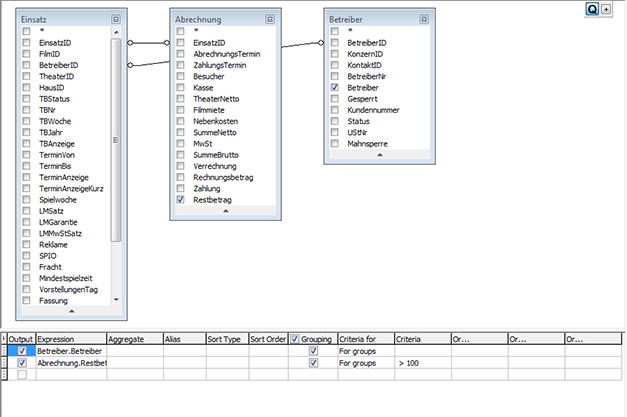Collapse Betreiber table using bottom arrow
627x417 pixels.
click(x=378, y=155)
